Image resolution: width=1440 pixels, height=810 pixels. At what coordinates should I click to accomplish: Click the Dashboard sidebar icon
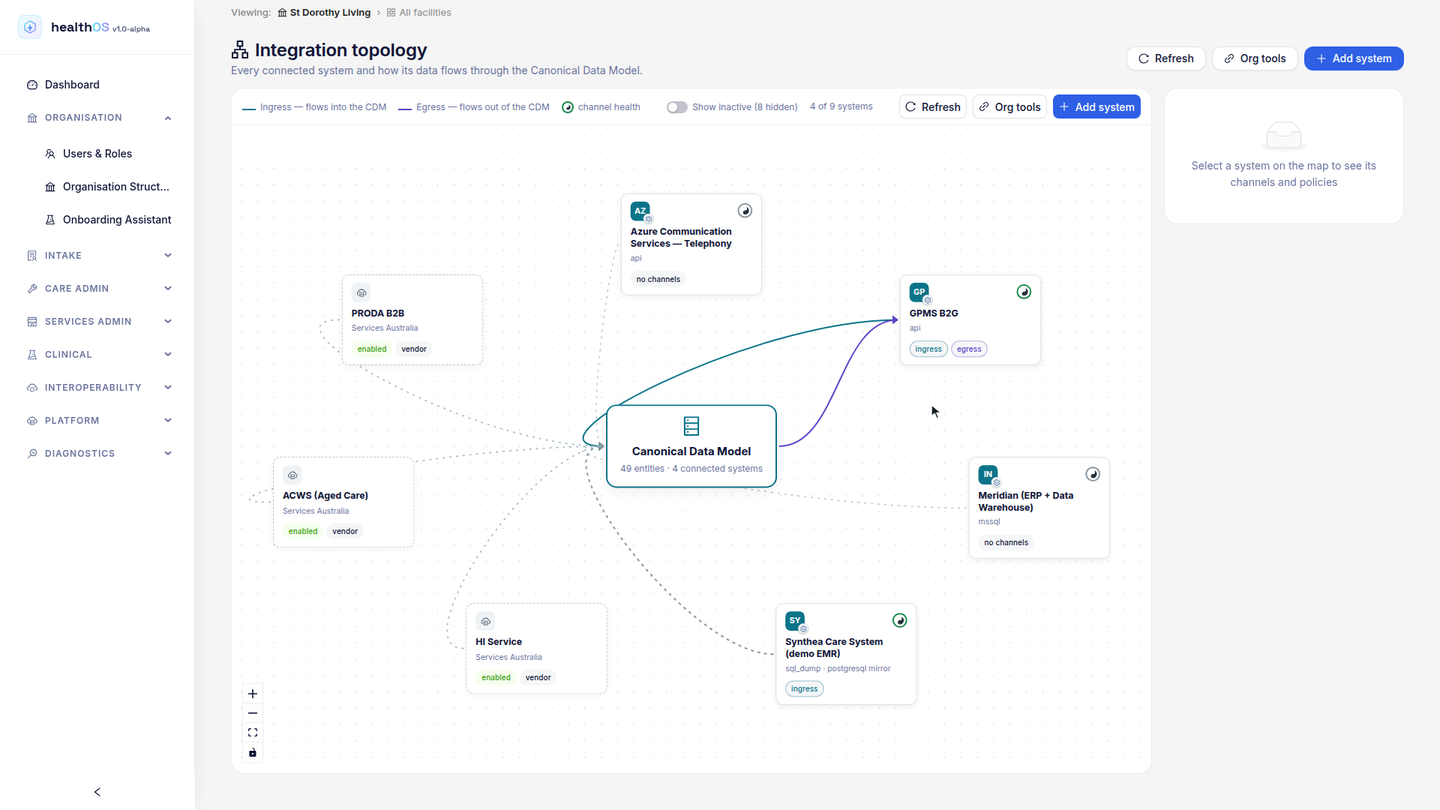click(32, 85)
